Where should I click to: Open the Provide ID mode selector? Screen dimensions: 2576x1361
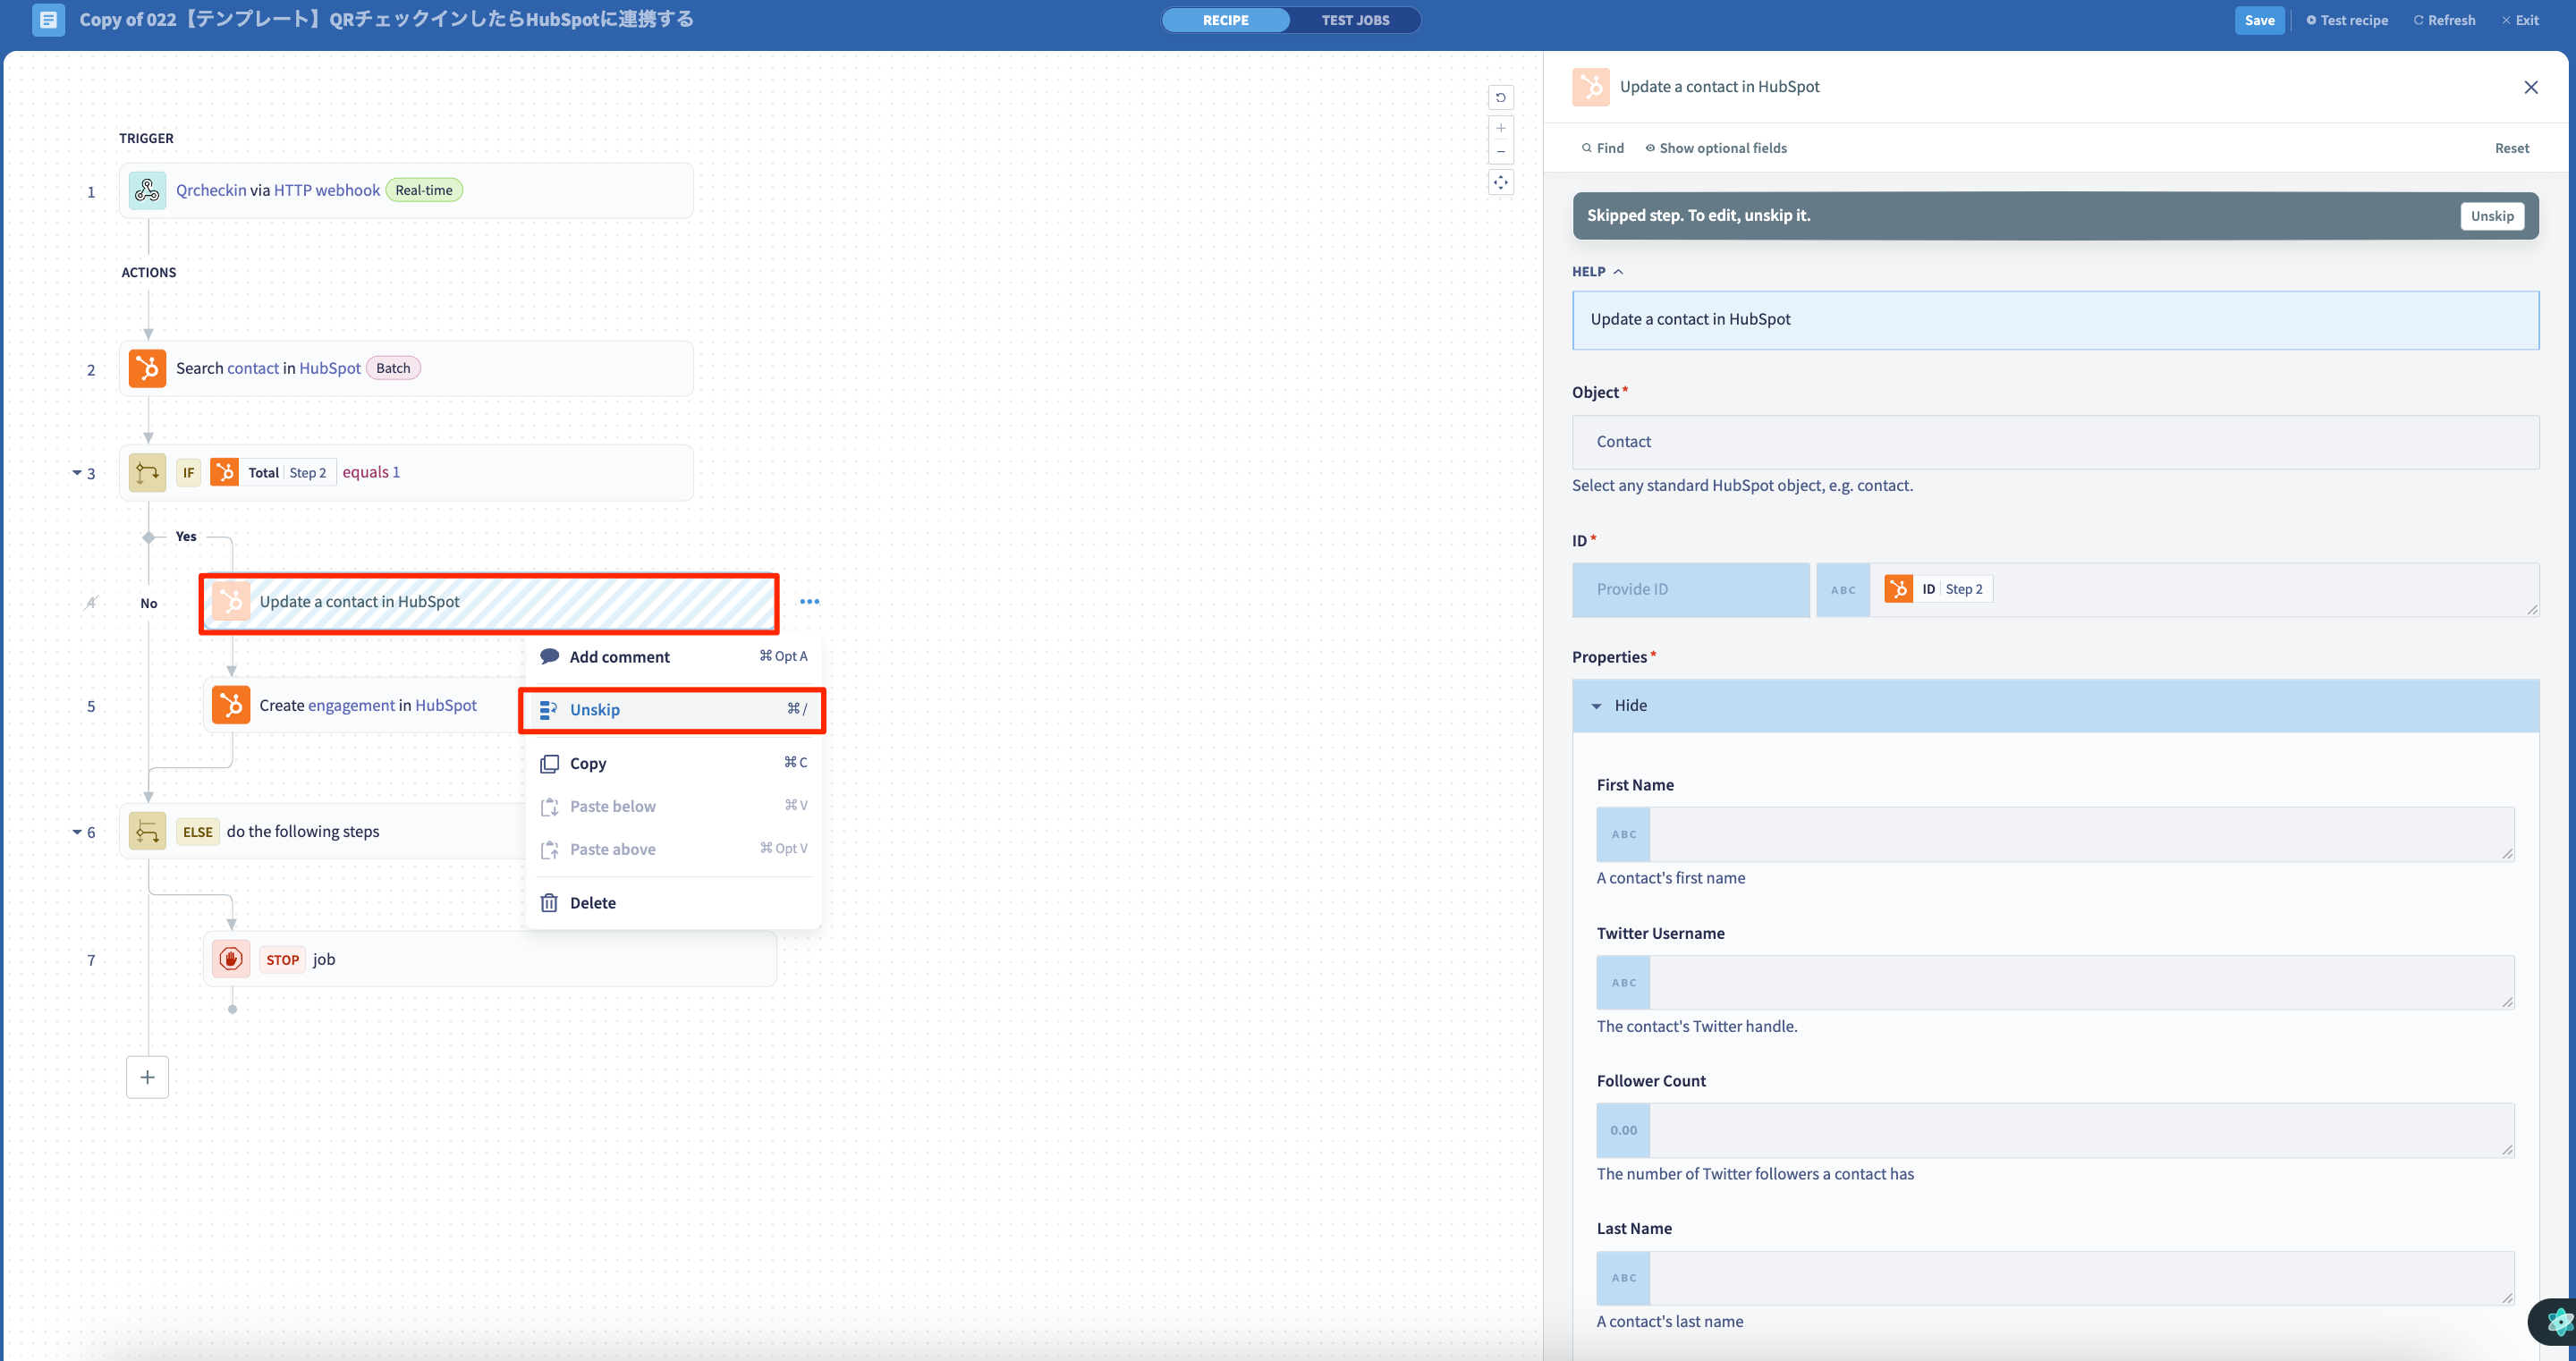[1690, 589]
